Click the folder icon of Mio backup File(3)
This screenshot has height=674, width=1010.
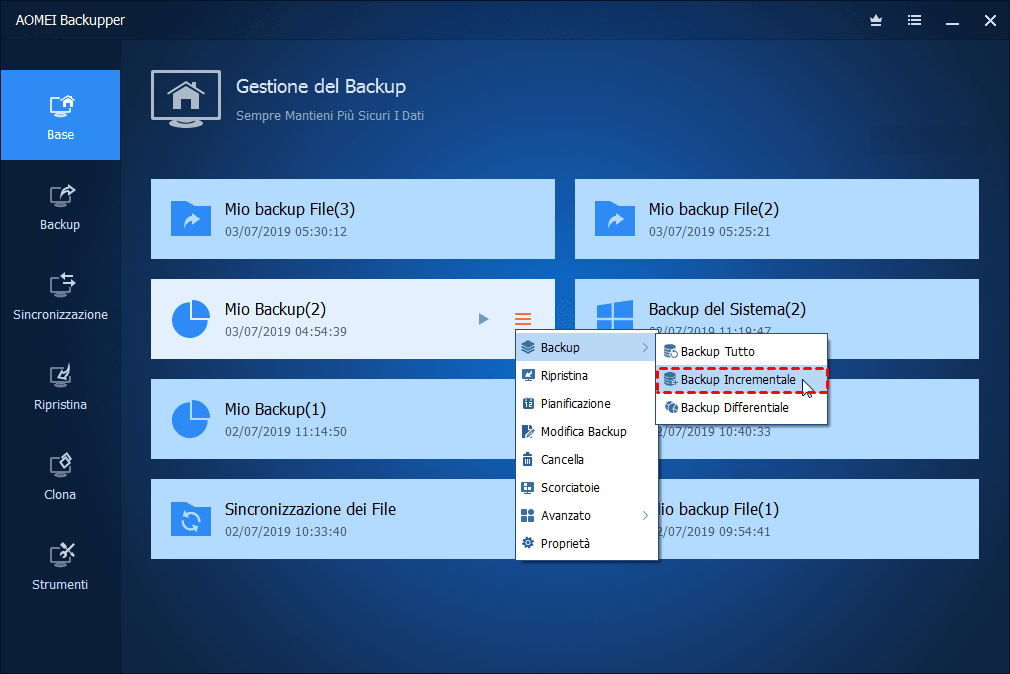point(191,218)
